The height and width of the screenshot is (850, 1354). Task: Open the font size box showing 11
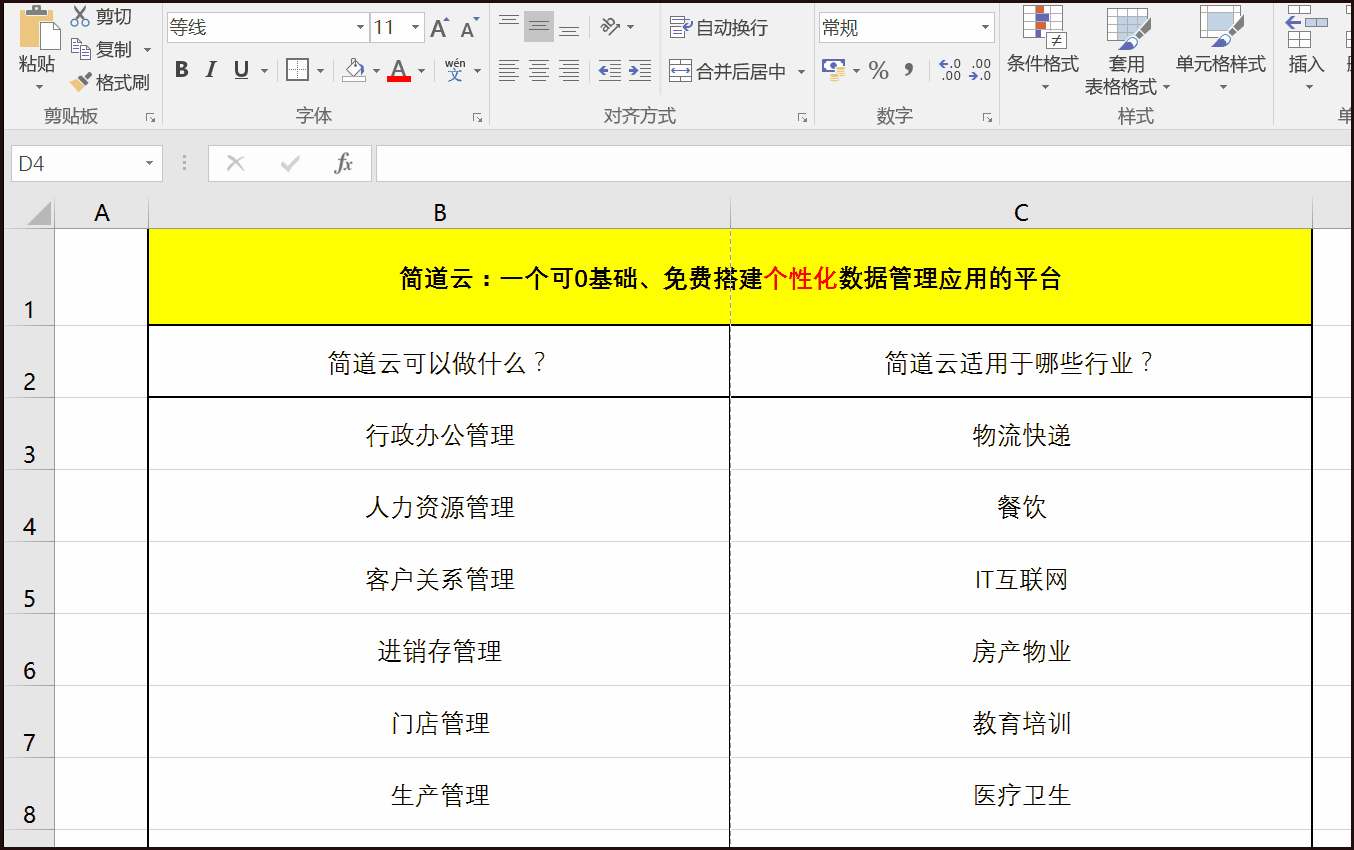tap(397, 27)
